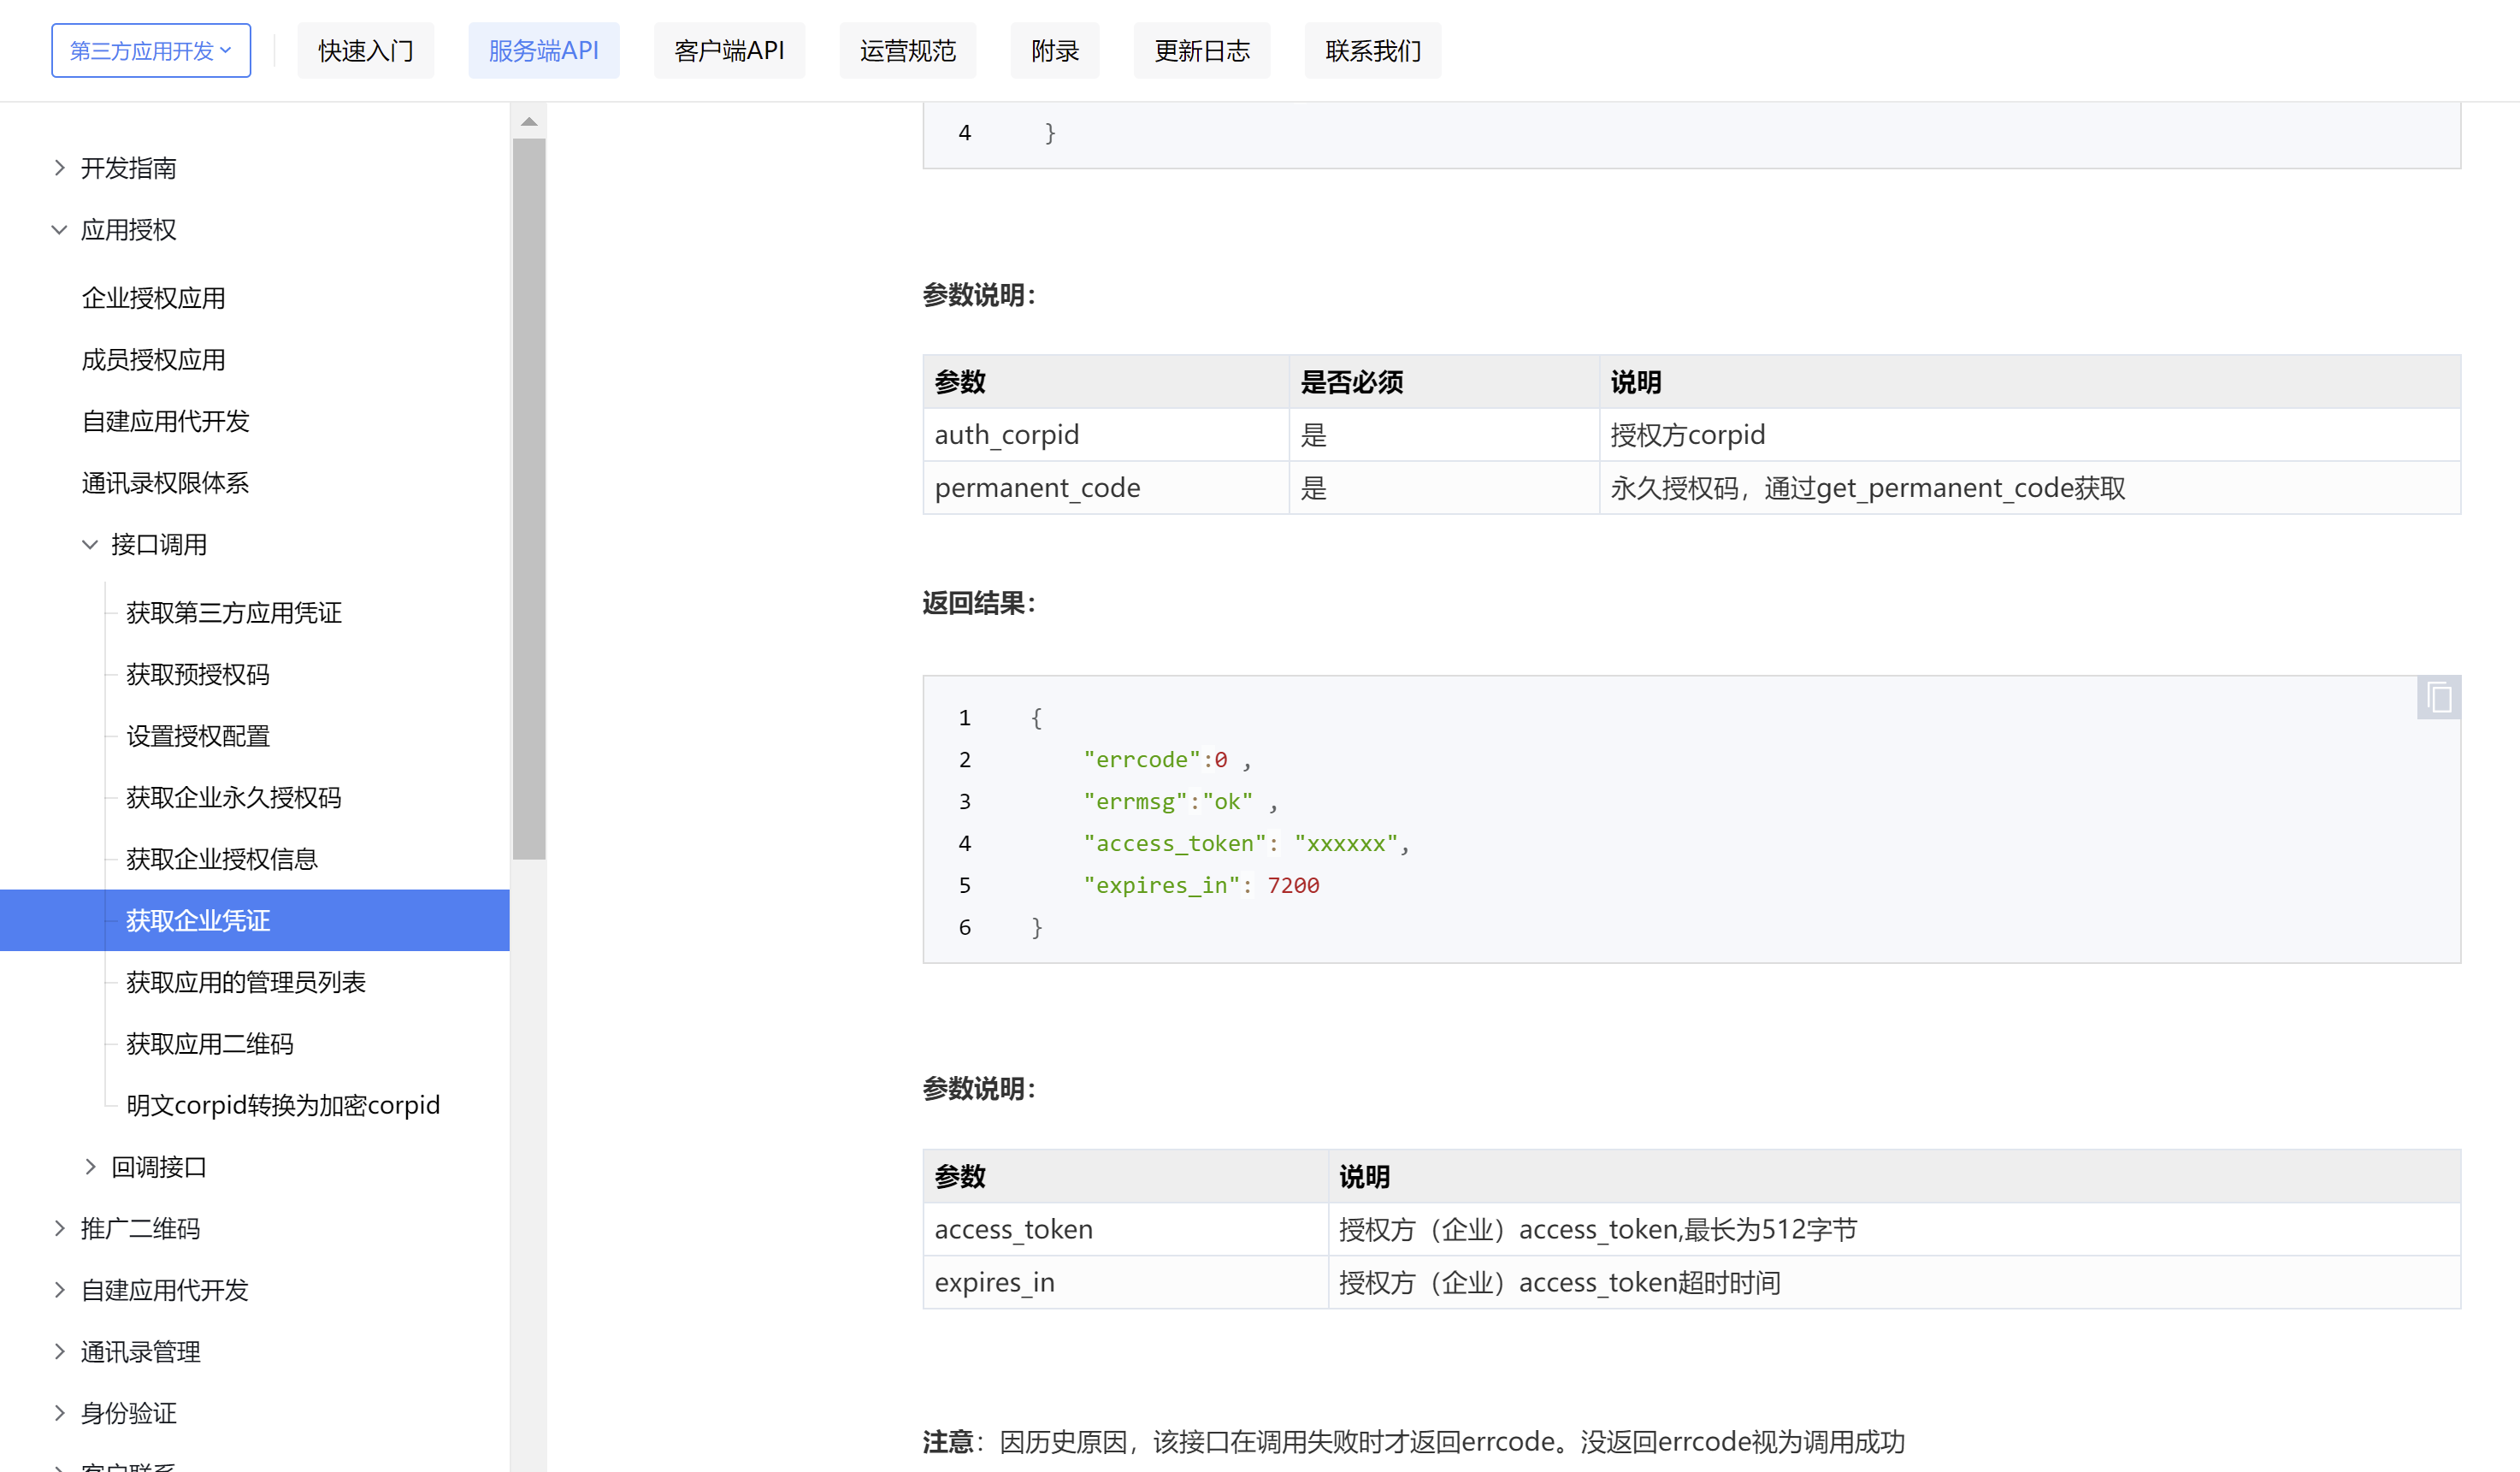Click access_token最长为512字节 description cell

coord(1894,1229)
